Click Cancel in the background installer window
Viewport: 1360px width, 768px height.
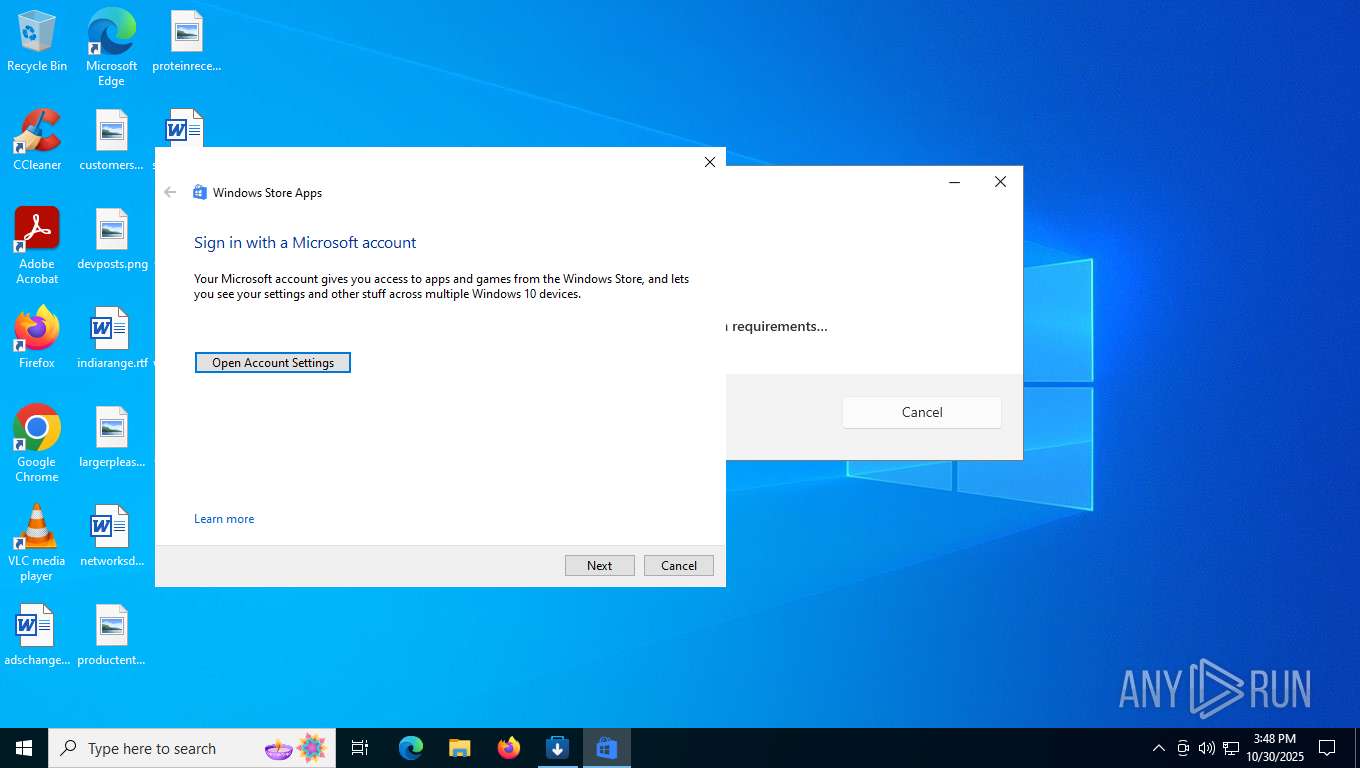pyautogui.click(x=922, y=412)
